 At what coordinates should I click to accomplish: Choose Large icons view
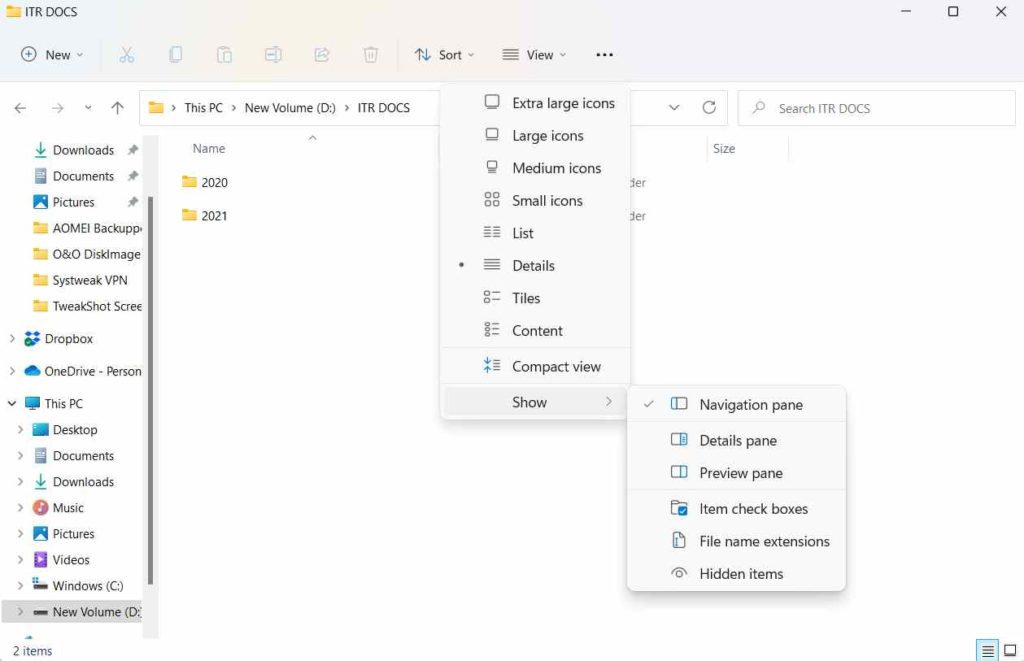(536, 136)
